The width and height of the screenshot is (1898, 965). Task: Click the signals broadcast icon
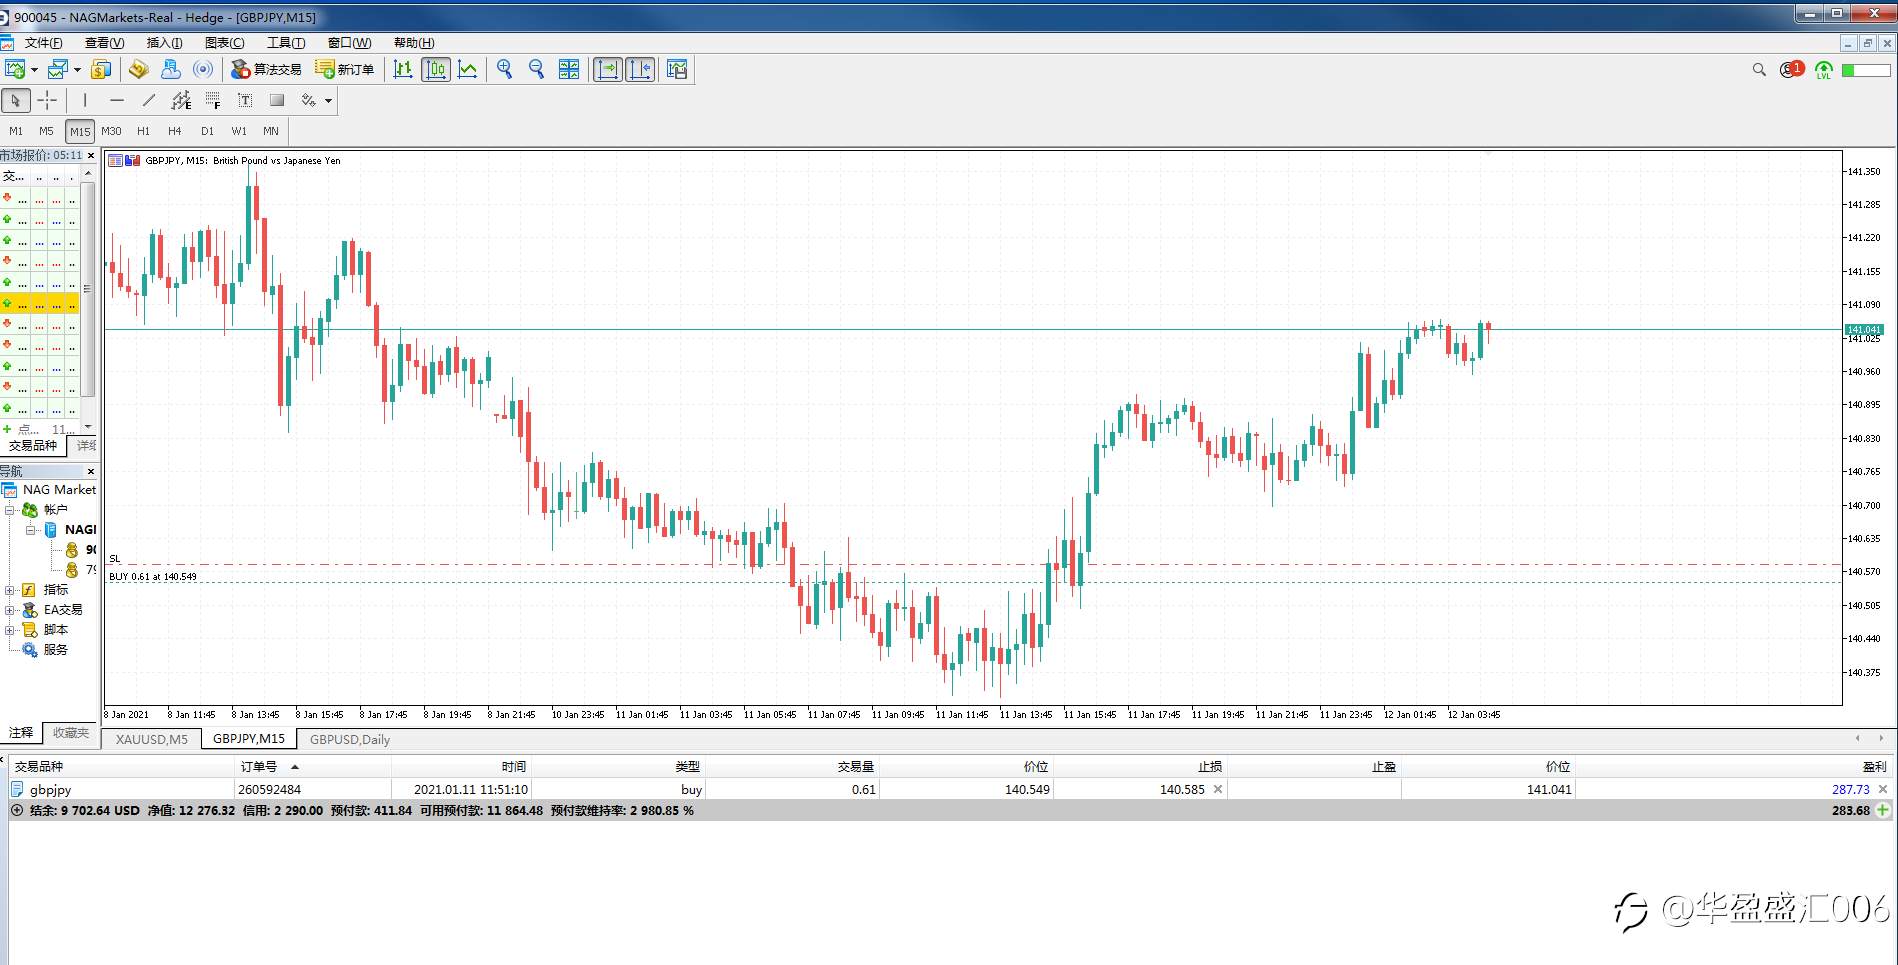coord(203,69)
